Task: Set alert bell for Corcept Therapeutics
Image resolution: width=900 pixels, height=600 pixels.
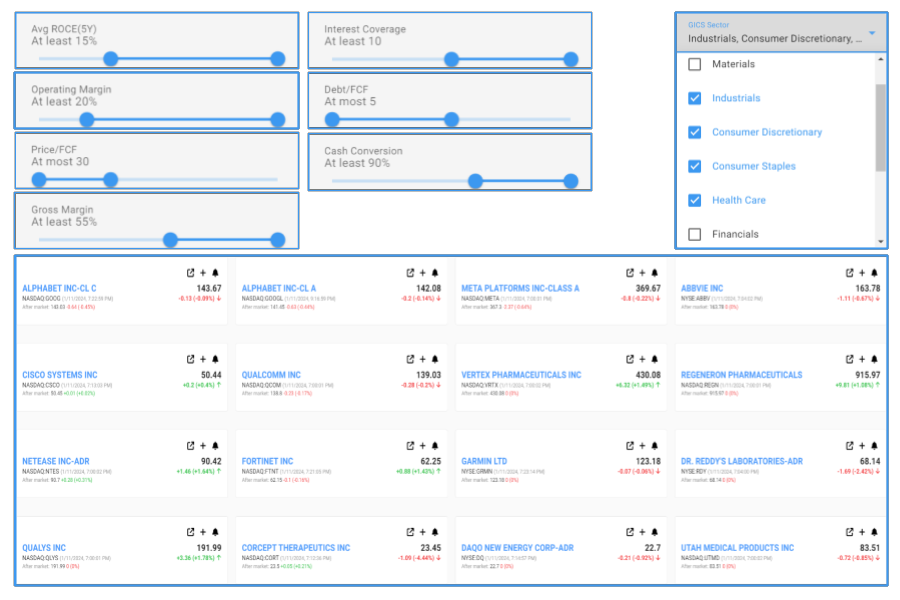Action: 435,532
